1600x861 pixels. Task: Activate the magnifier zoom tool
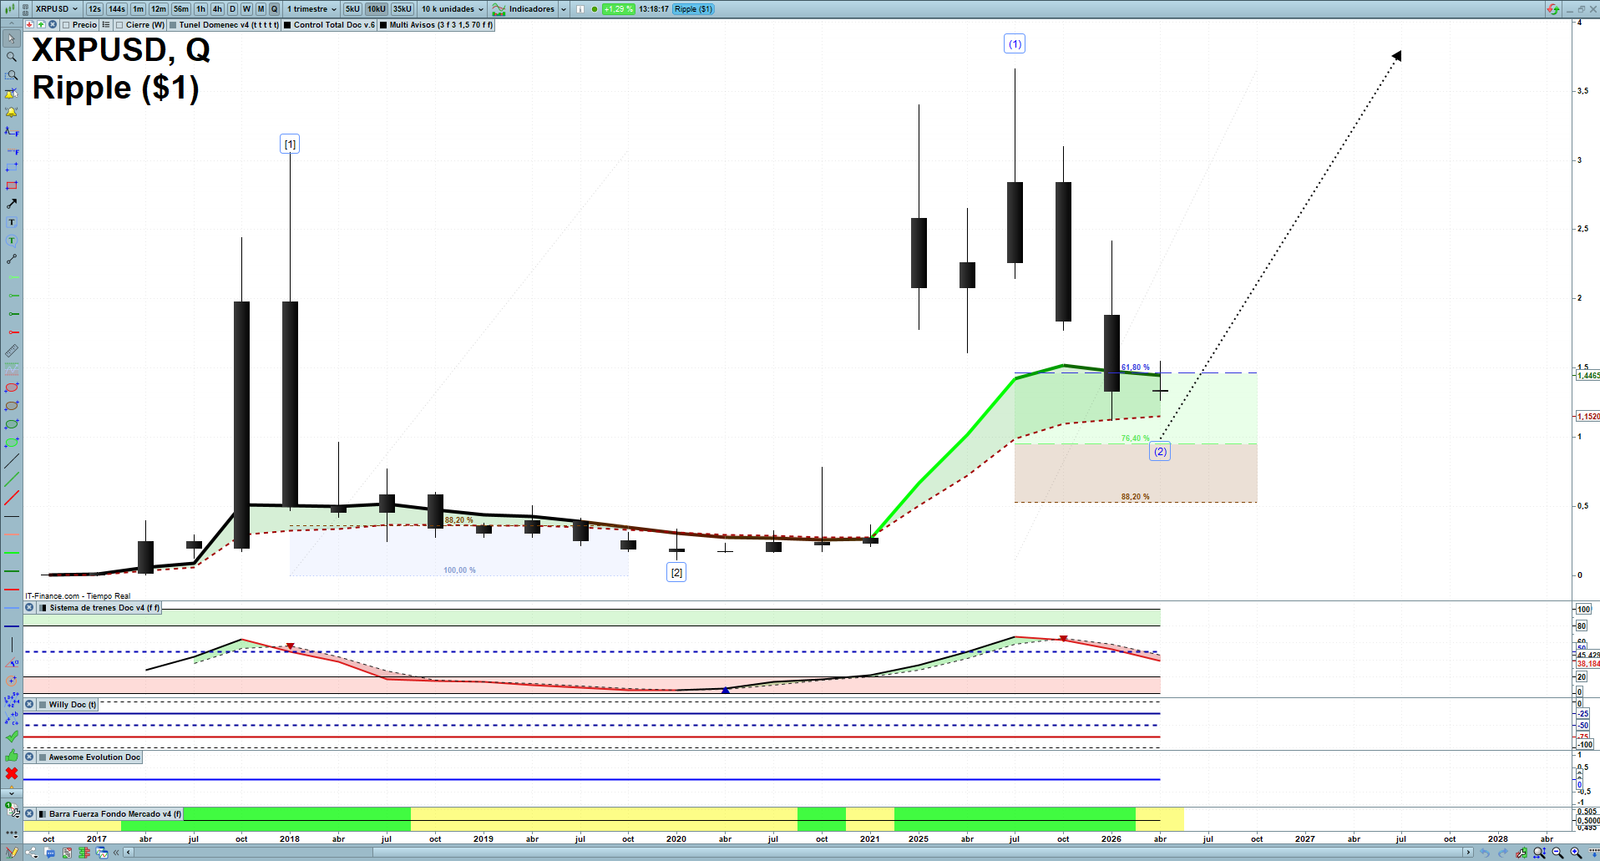pyautogui.click(x=11, y=57)
